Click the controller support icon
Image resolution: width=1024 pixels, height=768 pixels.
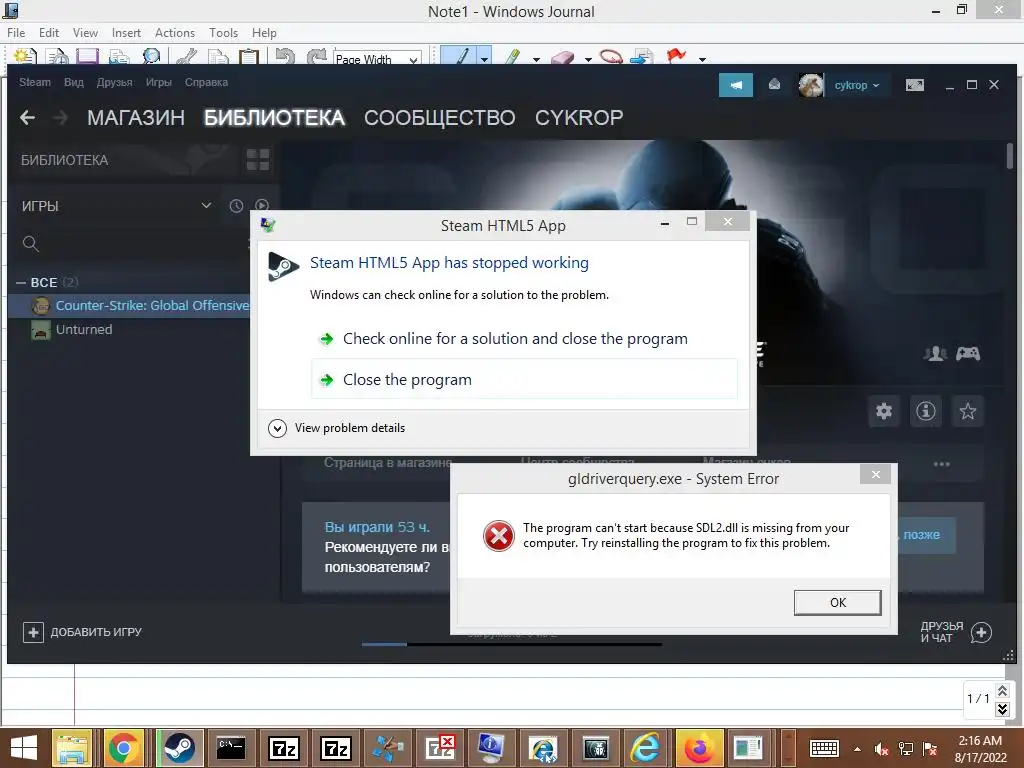968,354
